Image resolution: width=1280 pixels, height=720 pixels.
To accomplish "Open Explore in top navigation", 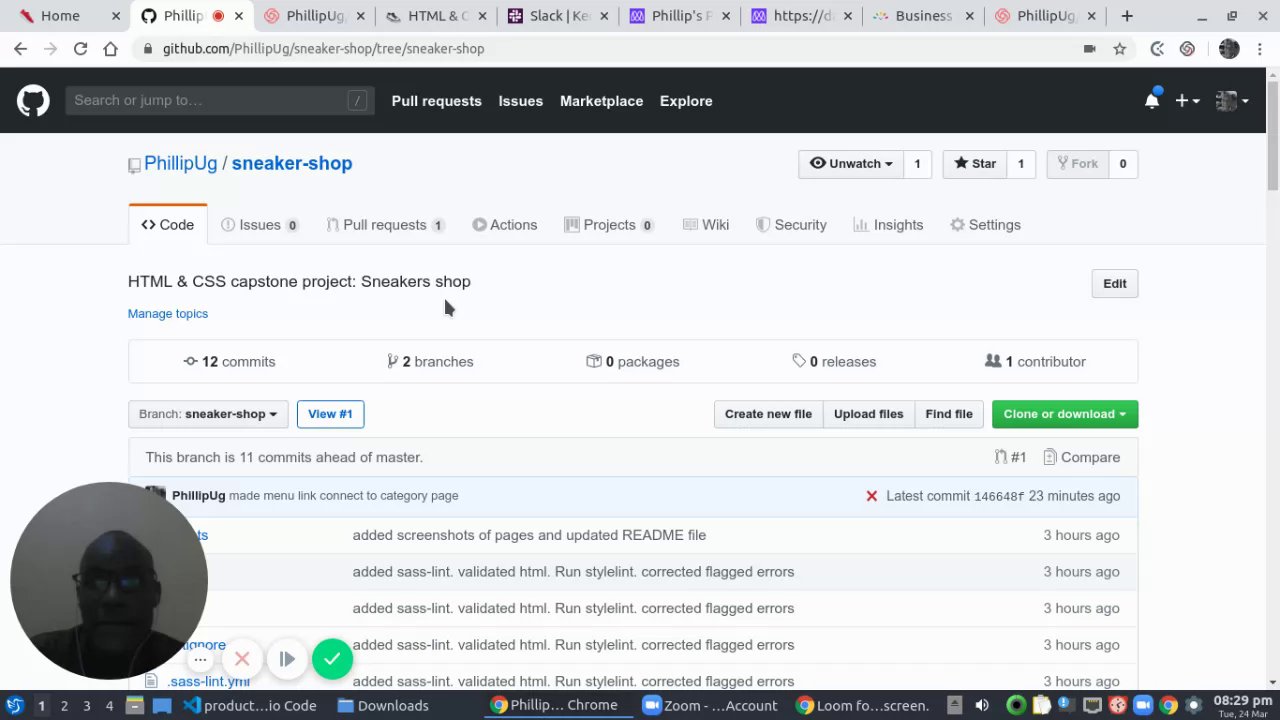I will tap(686, 101).
